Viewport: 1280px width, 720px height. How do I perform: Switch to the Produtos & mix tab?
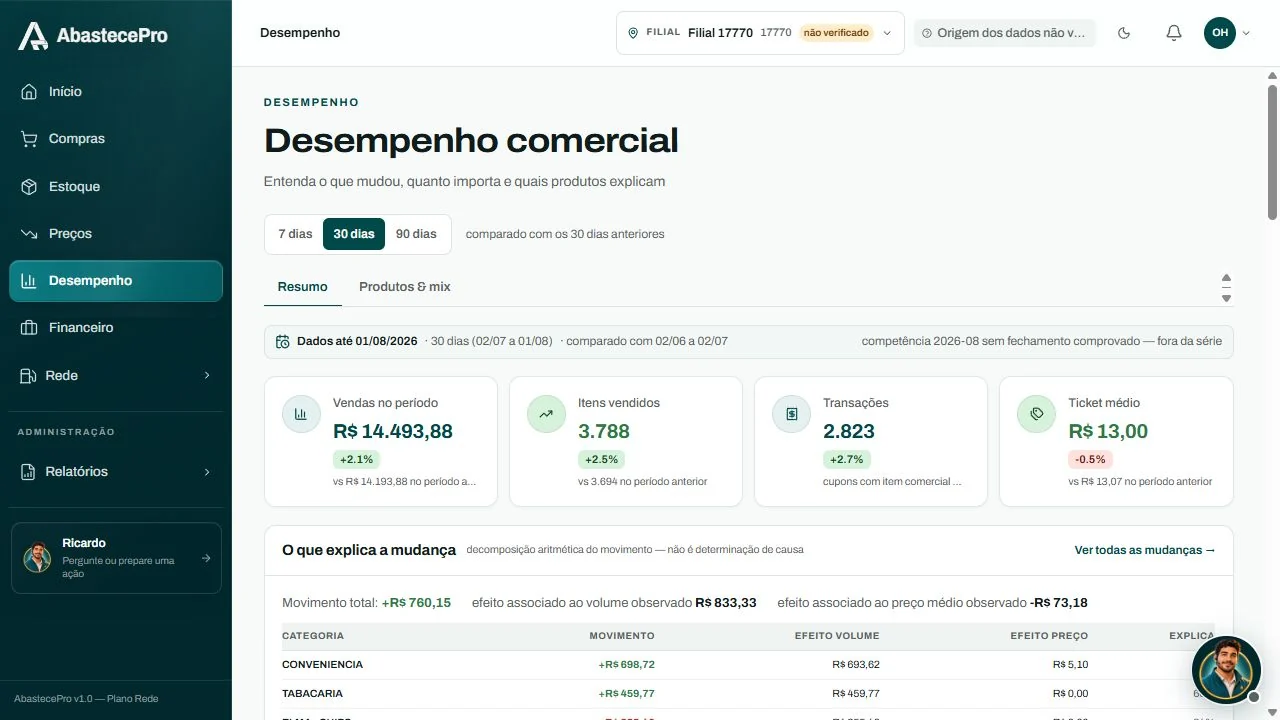(405, 287)
